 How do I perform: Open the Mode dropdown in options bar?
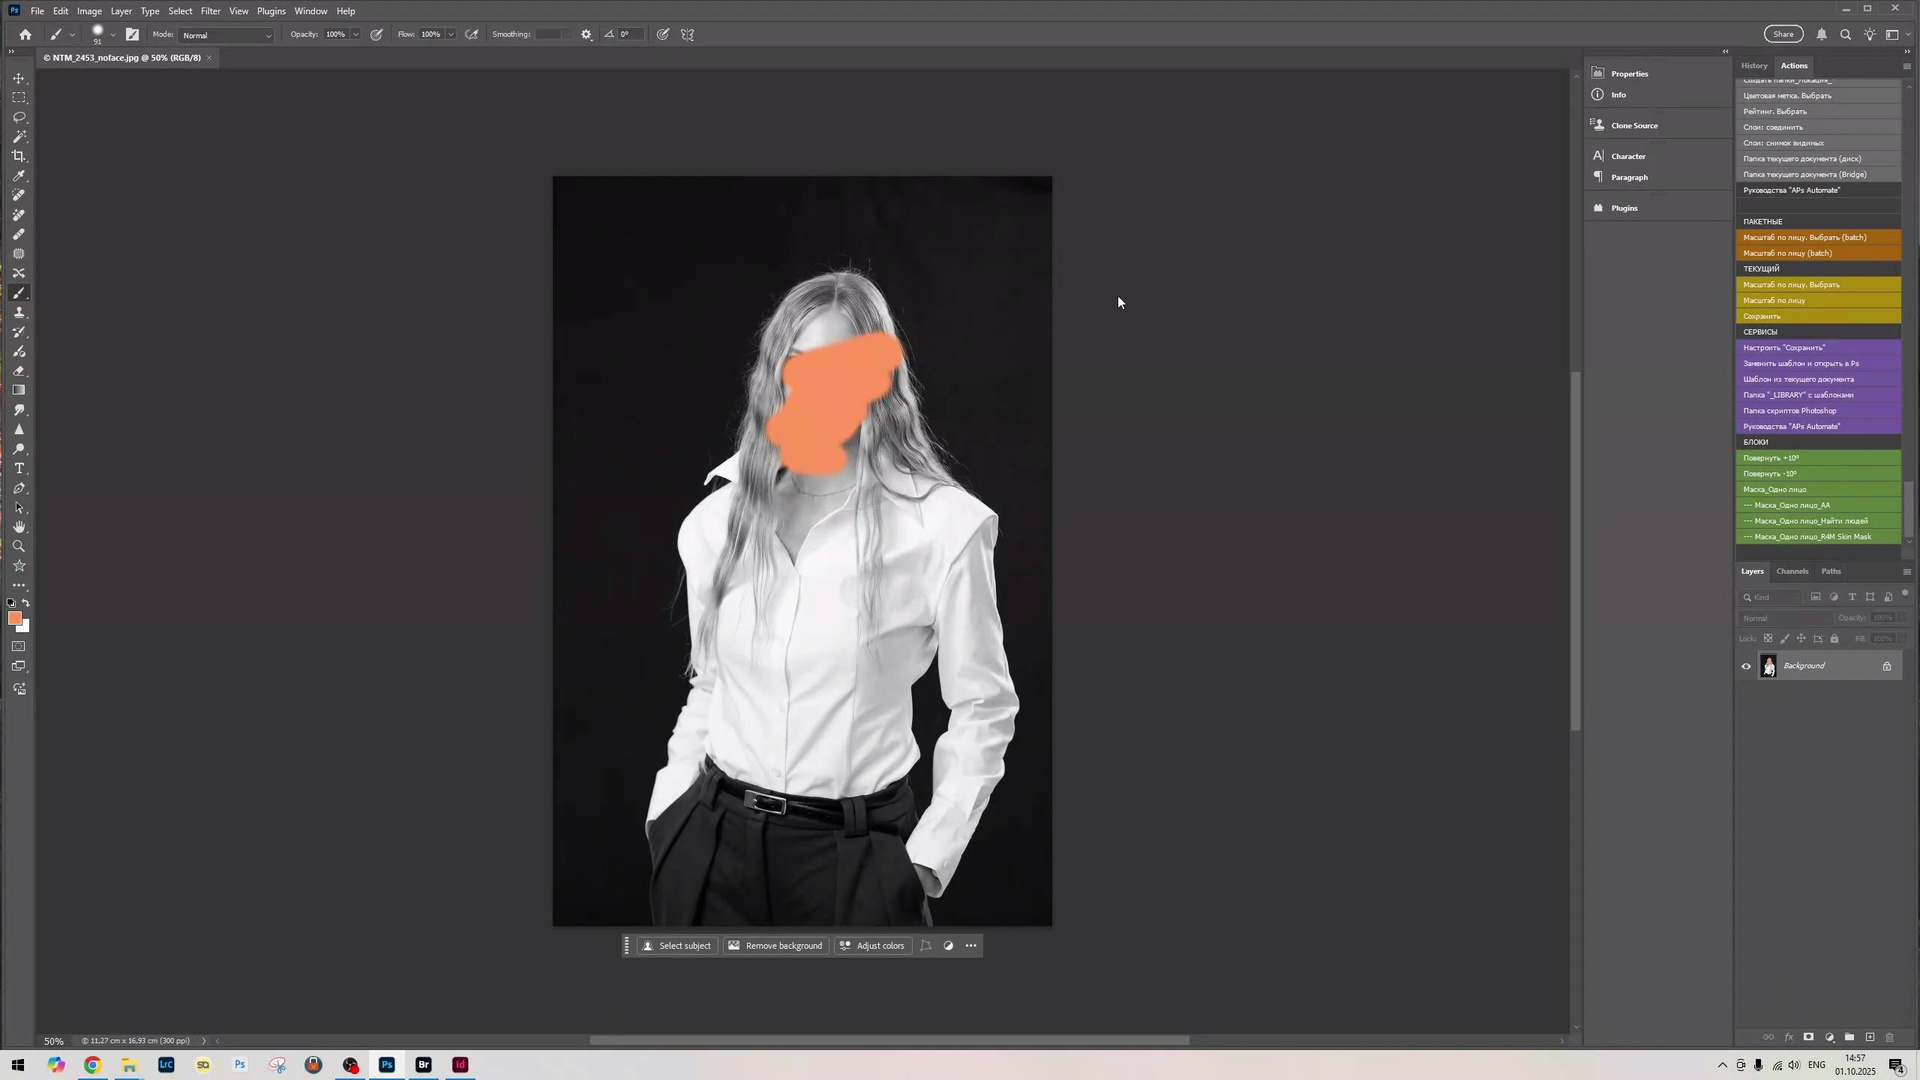tap(227, 34)
